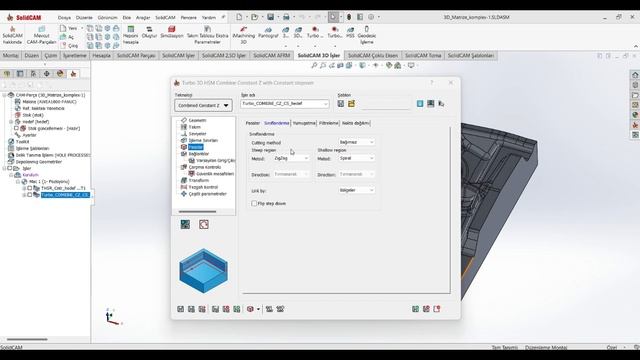This screenshot has width=640, height=360.
Task: Click the zoom-to-fit magnifier in view toolbar
Action: pos(314,65)
